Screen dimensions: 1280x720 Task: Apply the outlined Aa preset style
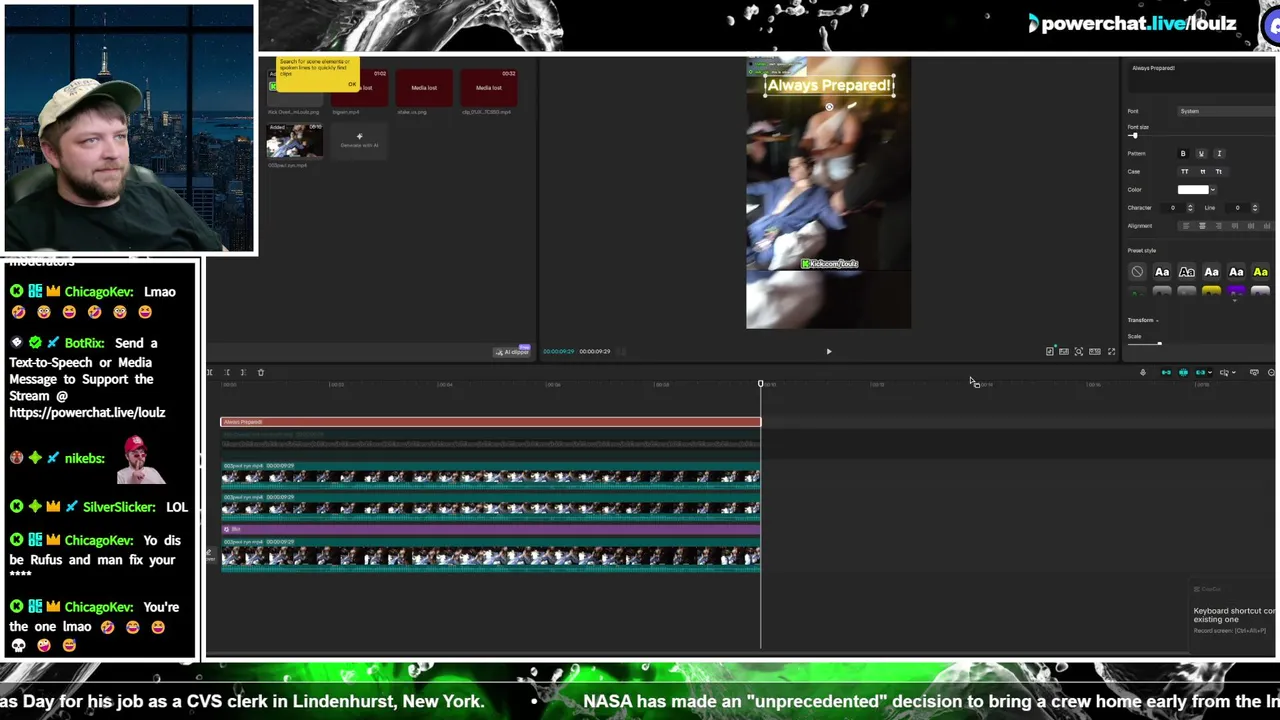coord(1187,272)
